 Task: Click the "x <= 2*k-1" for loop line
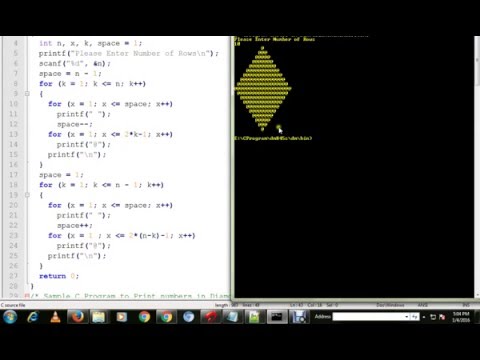pos(110,134)
